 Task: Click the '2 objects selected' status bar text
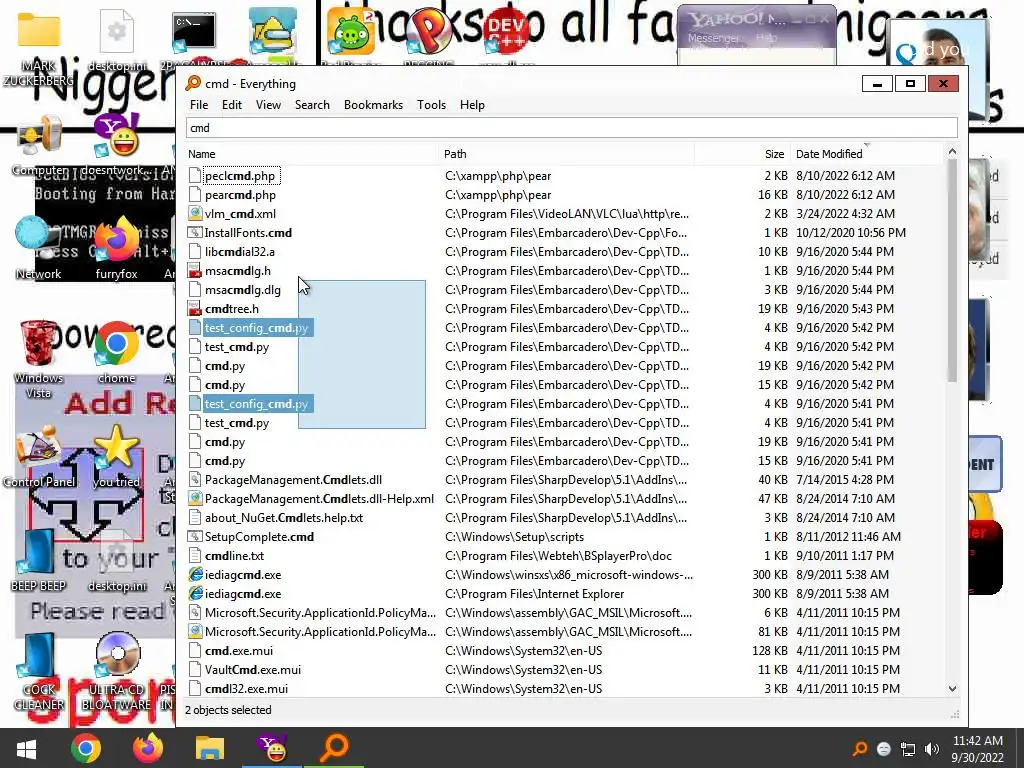228,710
